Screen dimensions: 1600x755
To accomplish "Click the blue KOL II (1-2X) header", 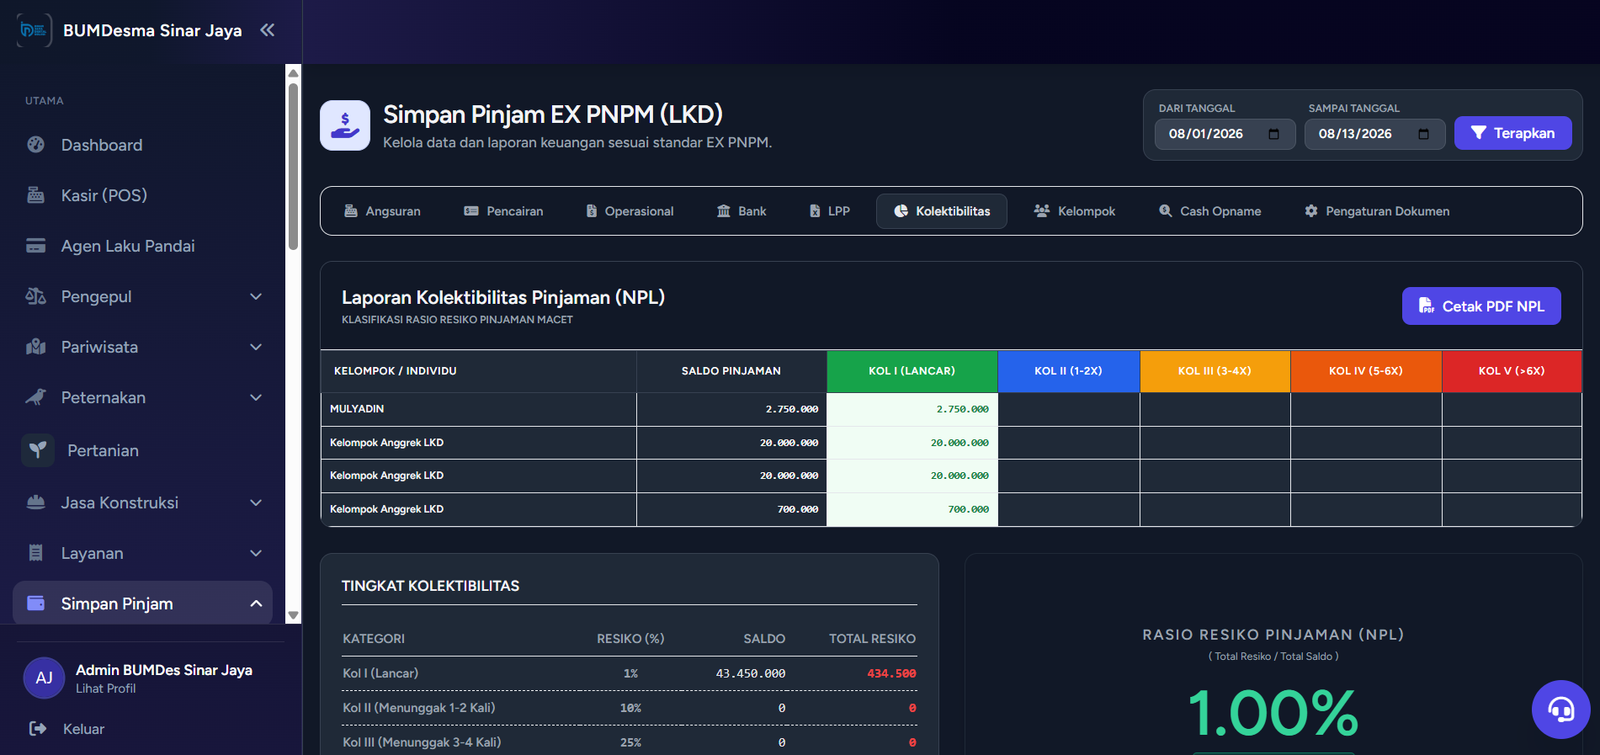I will pyautogui.click(x=1069, y=371).
